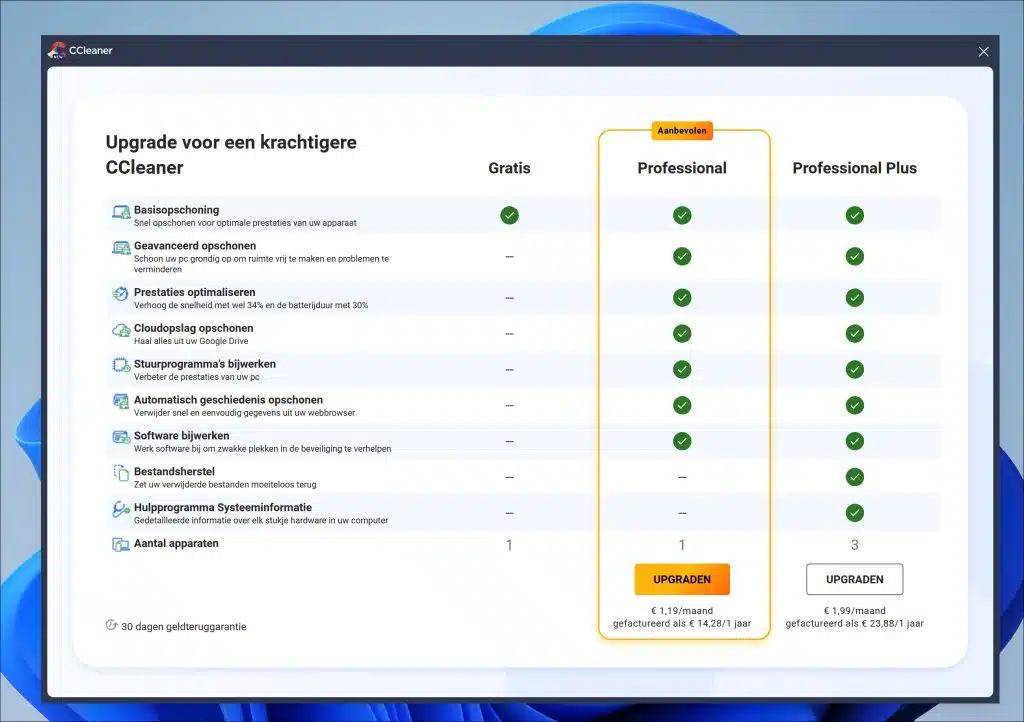This screenshot has width=1024, height=722.
Task: Click the CCleaner logo in title bar
Action: 57,50
